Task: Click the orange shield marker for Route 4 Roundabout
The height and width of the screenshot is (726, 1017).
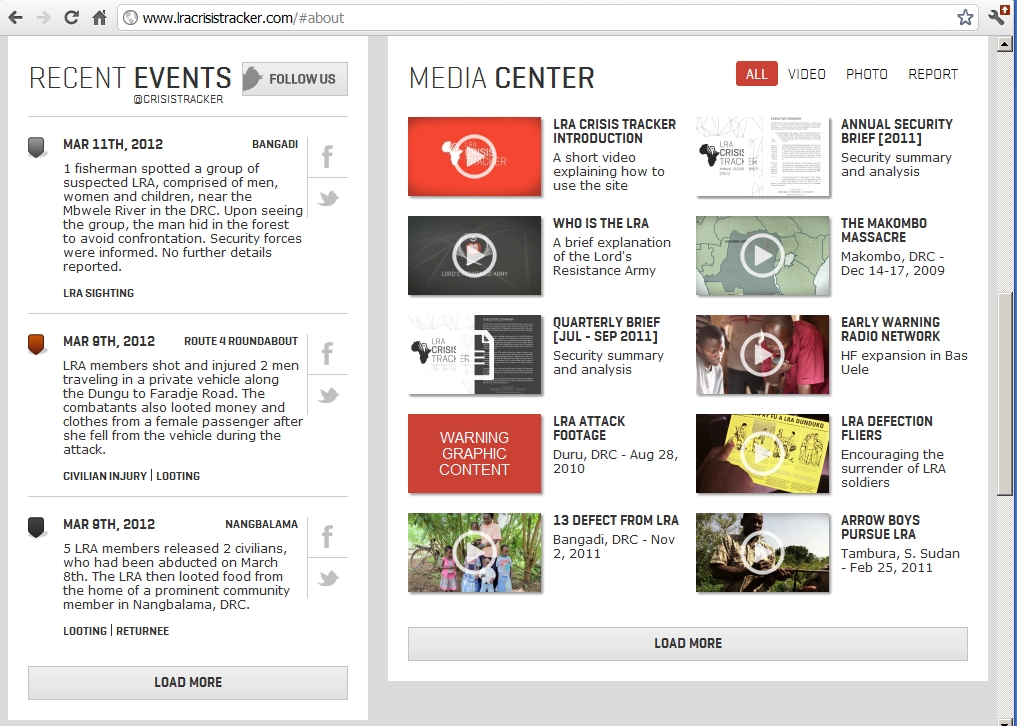Action: [36, 345]
